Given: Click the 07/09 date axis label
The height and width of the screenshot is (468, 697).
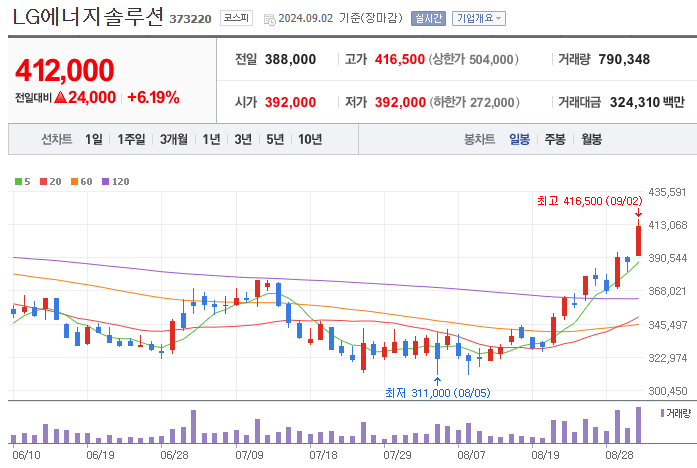Looking at the screenshot, I should tap(249, 455).
